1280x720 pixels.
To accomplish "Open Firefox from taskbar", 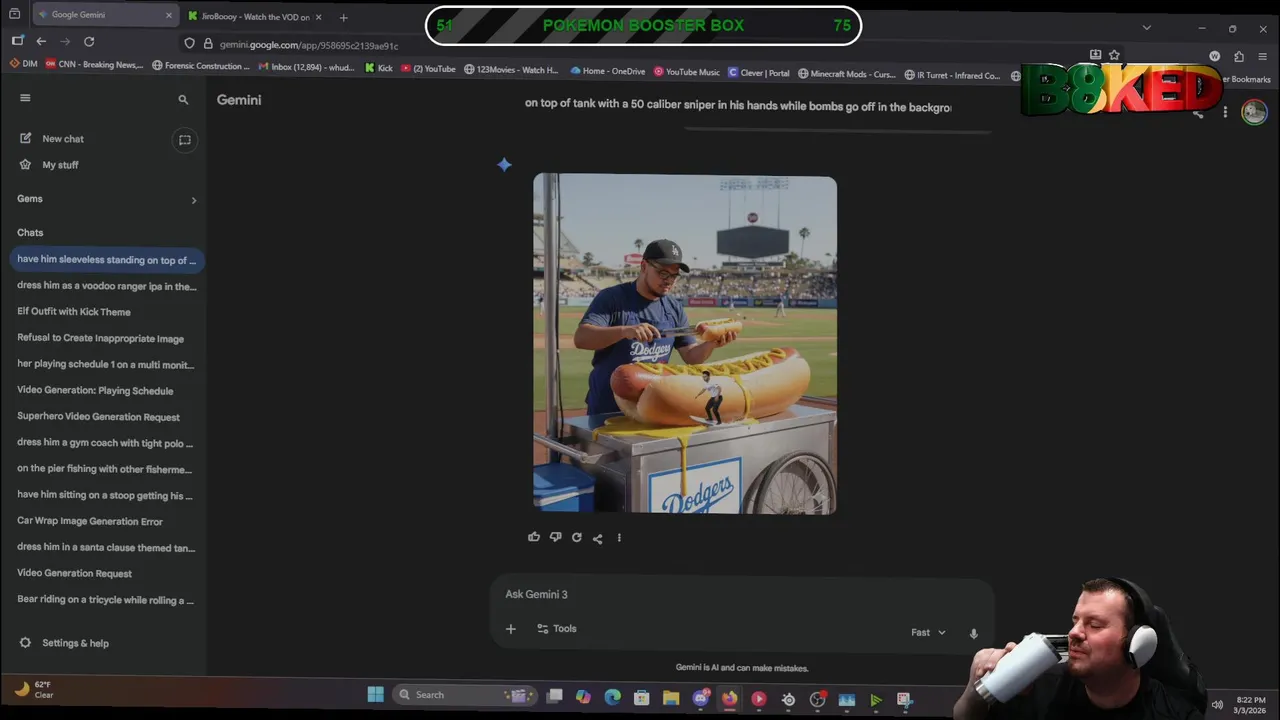I will [729, 699].
